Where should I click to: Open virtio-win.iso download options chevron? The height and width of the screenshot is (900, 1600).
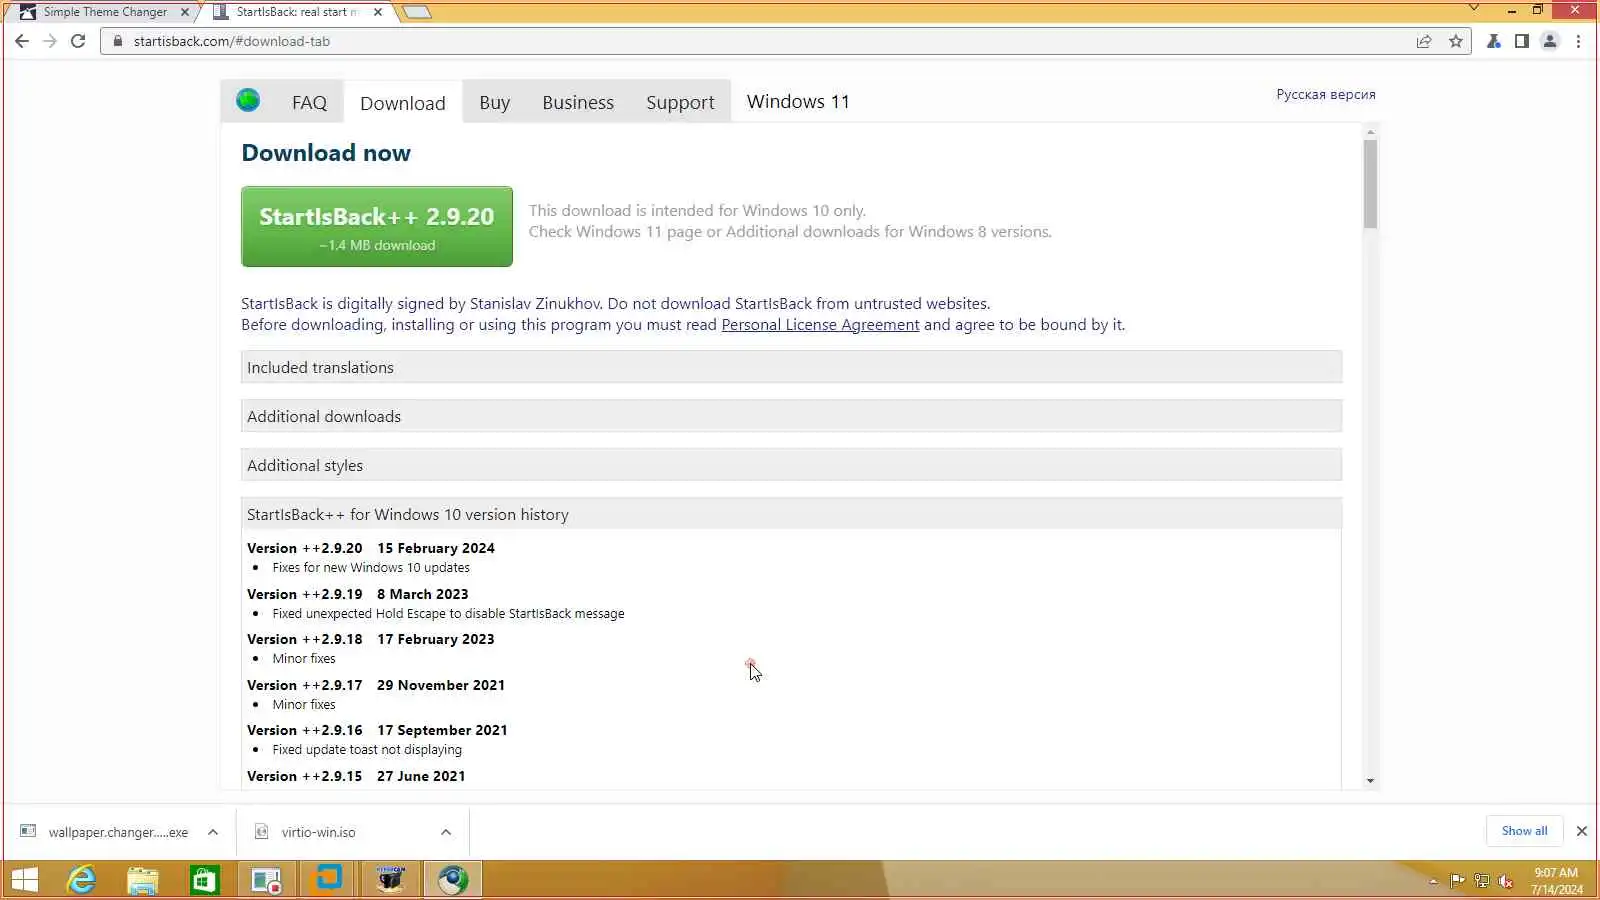(446, 832)
